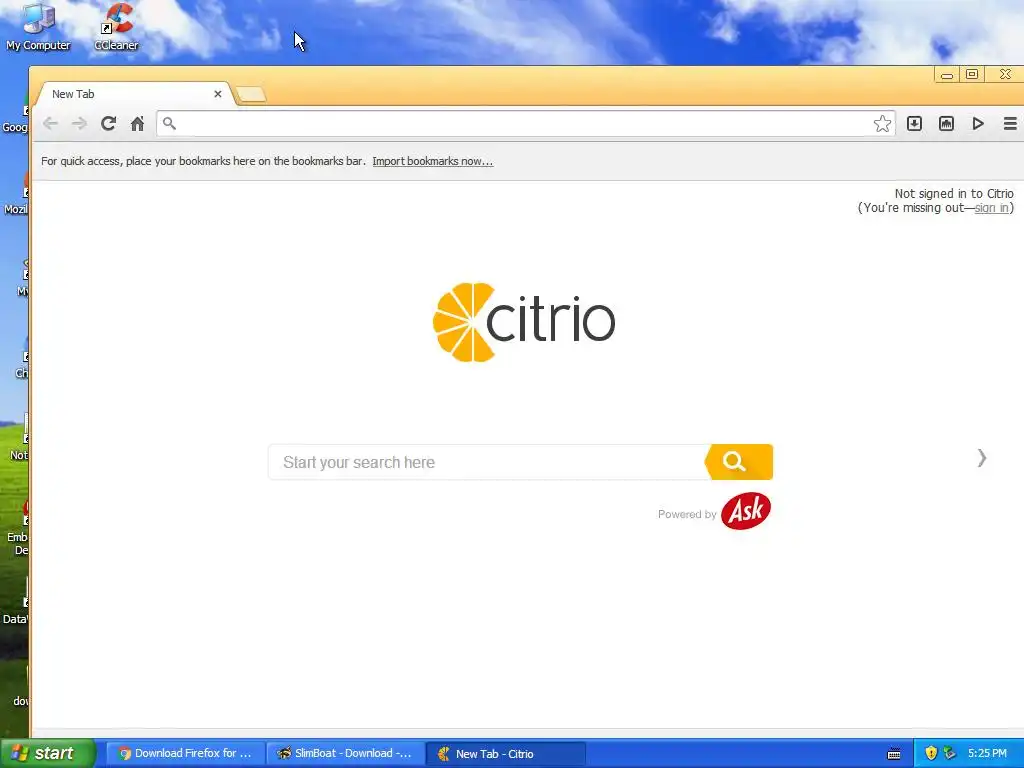This screenshot has height=768, width=1024.
Task: Reload the current page
Action: (x=108, y=123)
